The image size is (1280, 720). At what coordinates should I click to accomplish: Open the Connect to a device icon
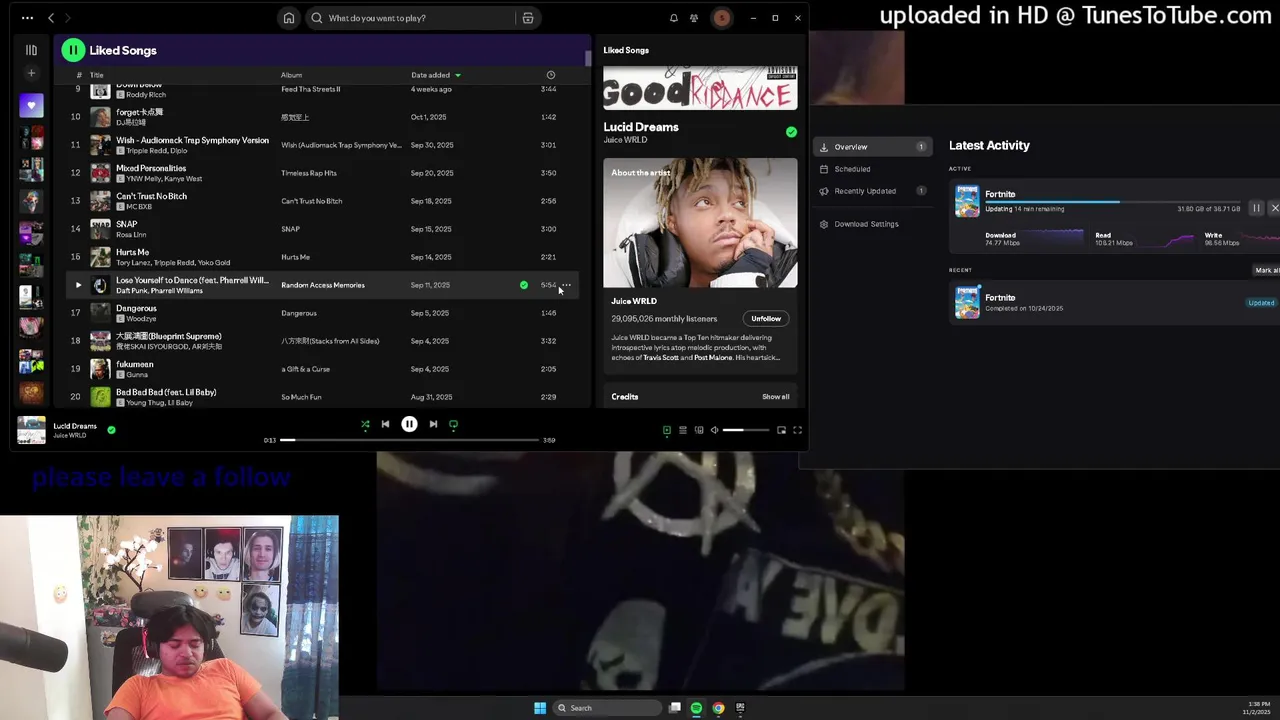(699, 430)
